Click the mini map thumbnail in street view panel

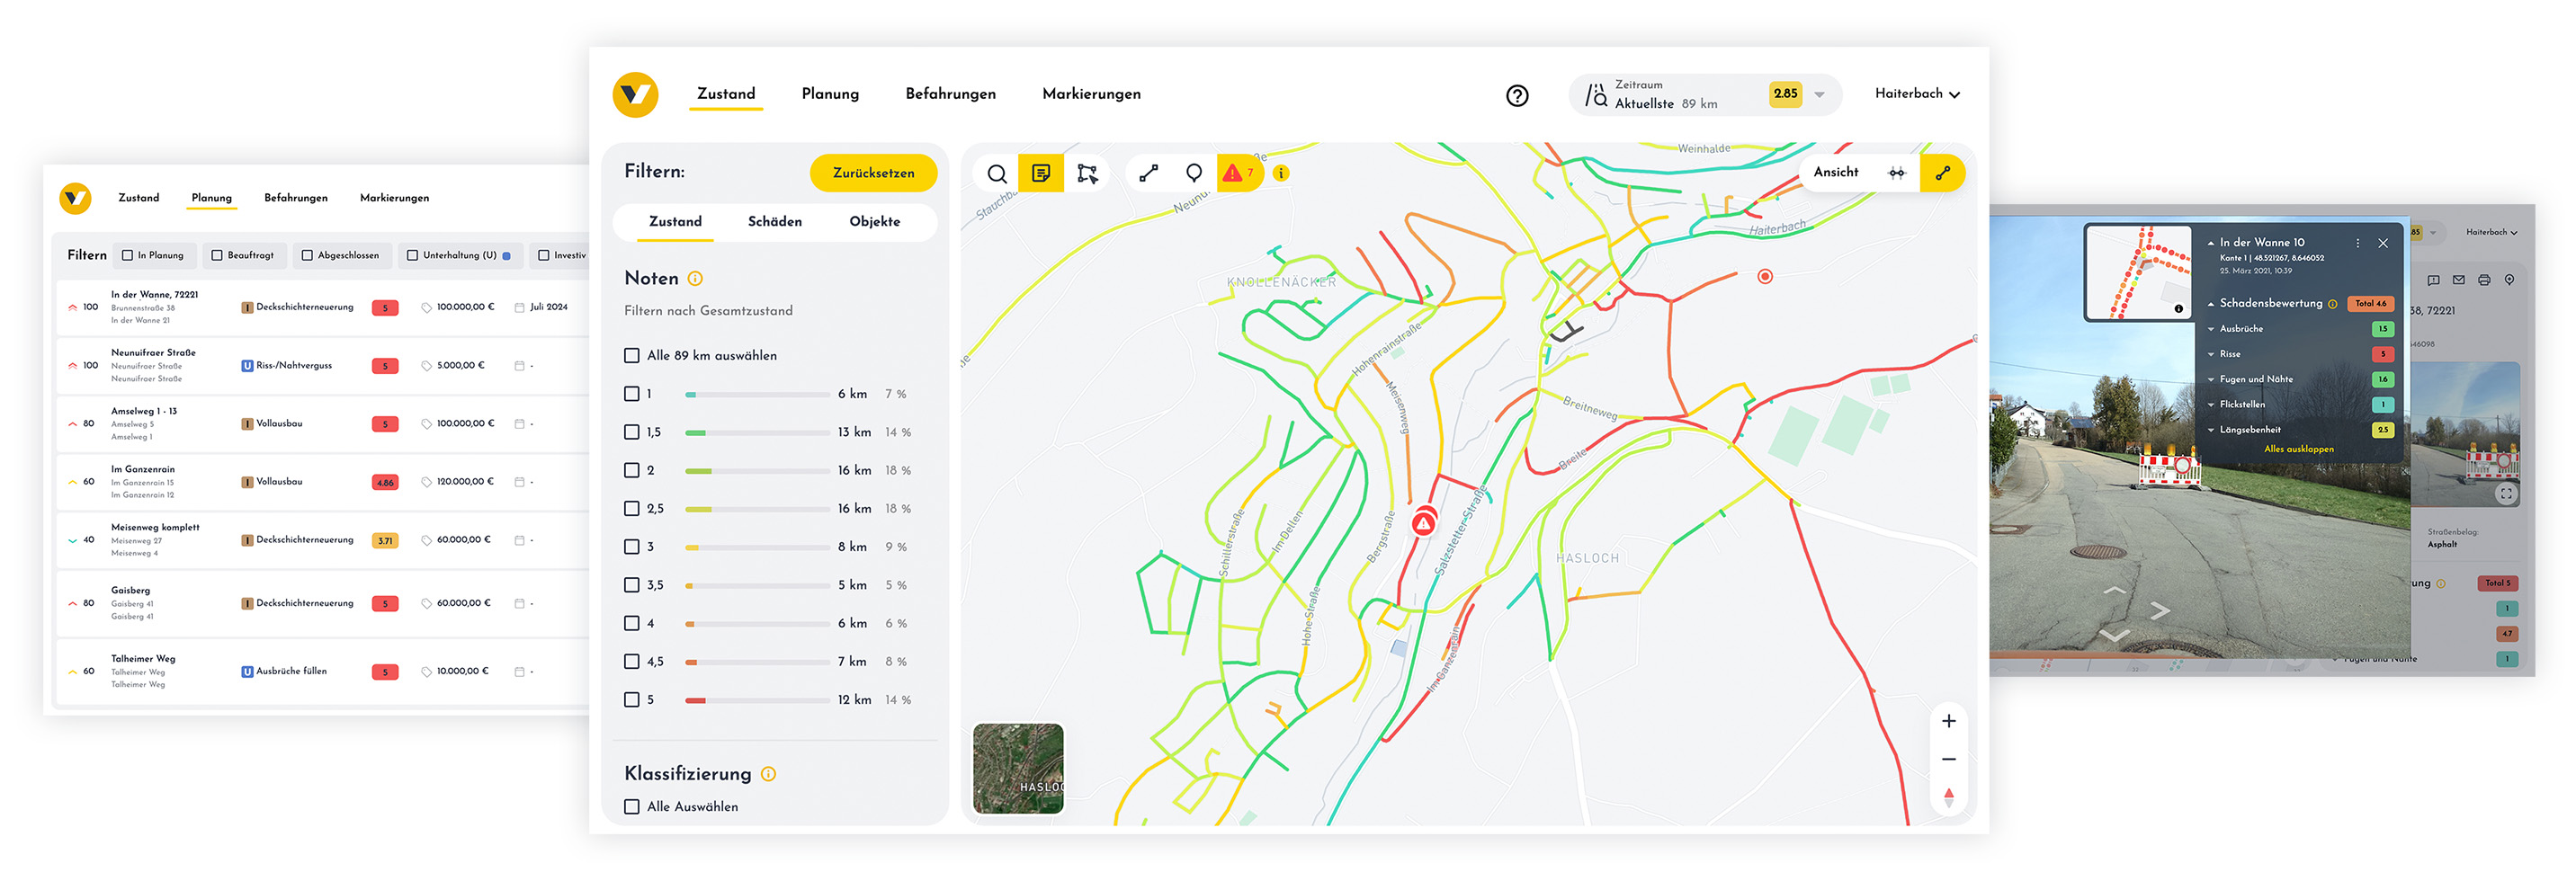tap(2138, 272)
